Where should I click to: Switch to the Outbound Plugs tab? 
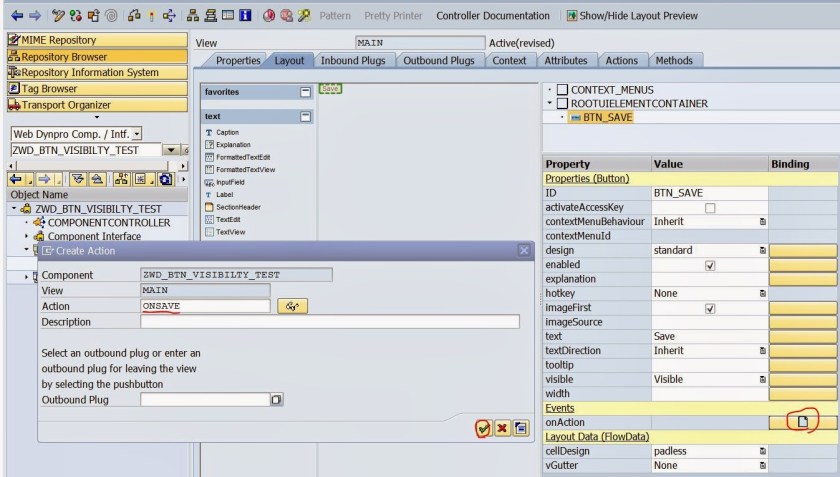(439, 61)
